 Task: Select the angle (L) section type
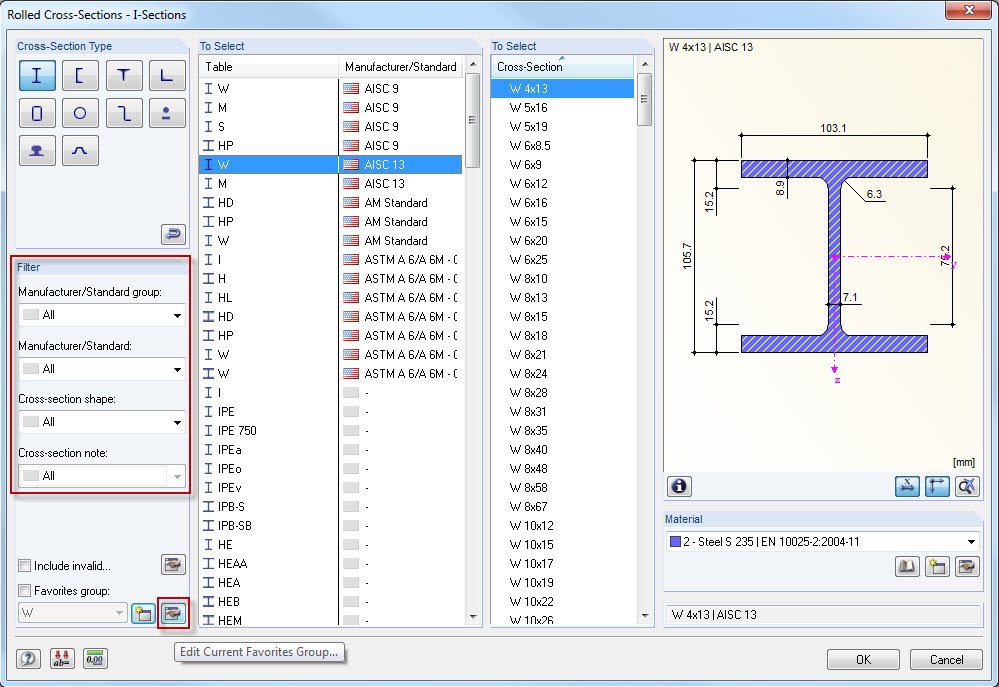coord(167,76)
